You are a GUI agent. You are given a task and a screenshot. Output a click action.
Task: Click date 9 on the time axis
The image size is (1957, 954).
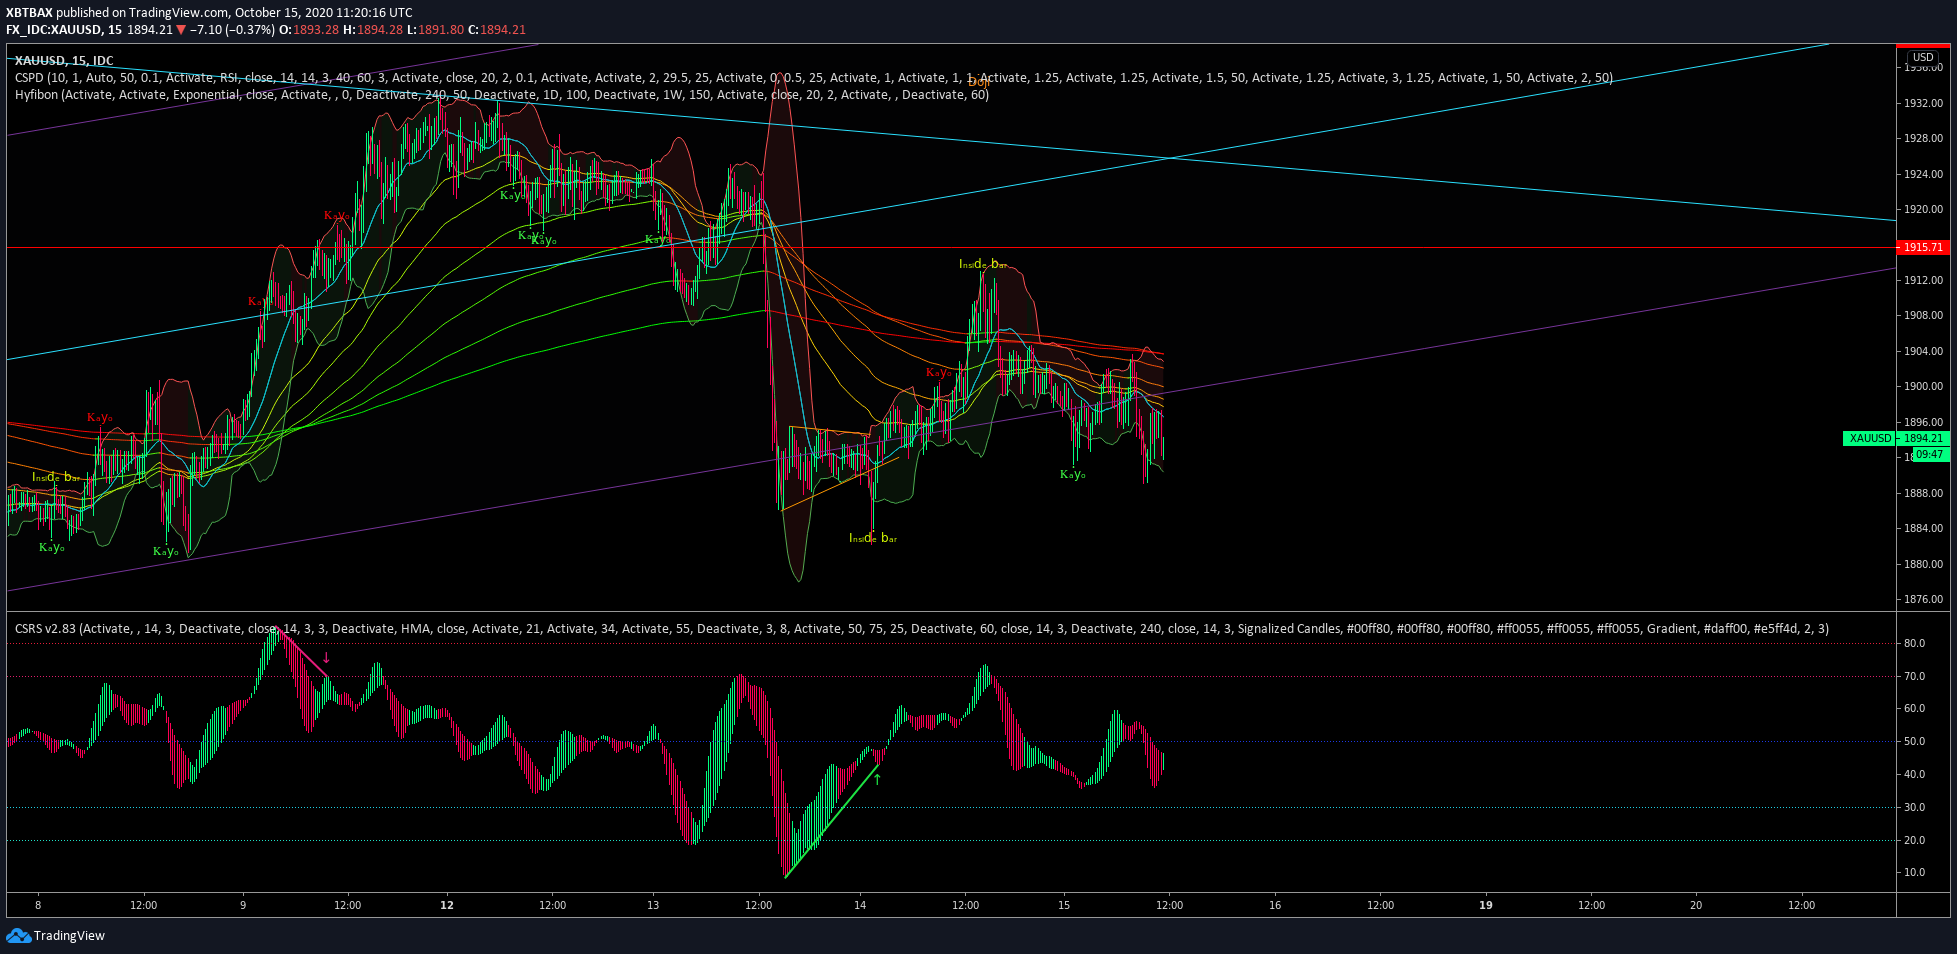tap(243, 905)
